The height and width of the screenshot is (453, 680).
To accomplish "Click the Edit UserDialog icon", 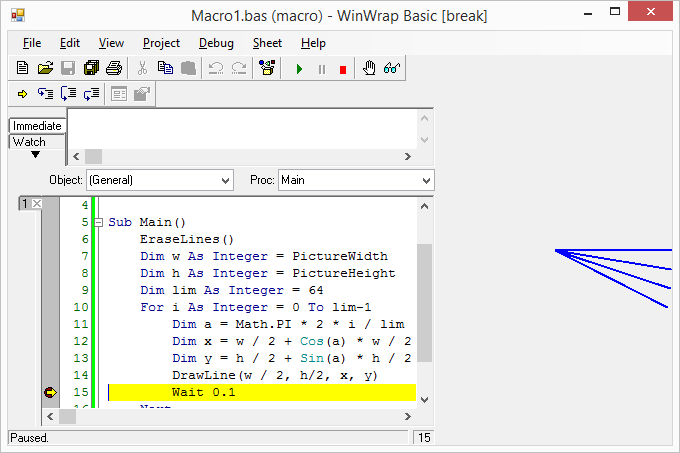I will tap(119, 94).
